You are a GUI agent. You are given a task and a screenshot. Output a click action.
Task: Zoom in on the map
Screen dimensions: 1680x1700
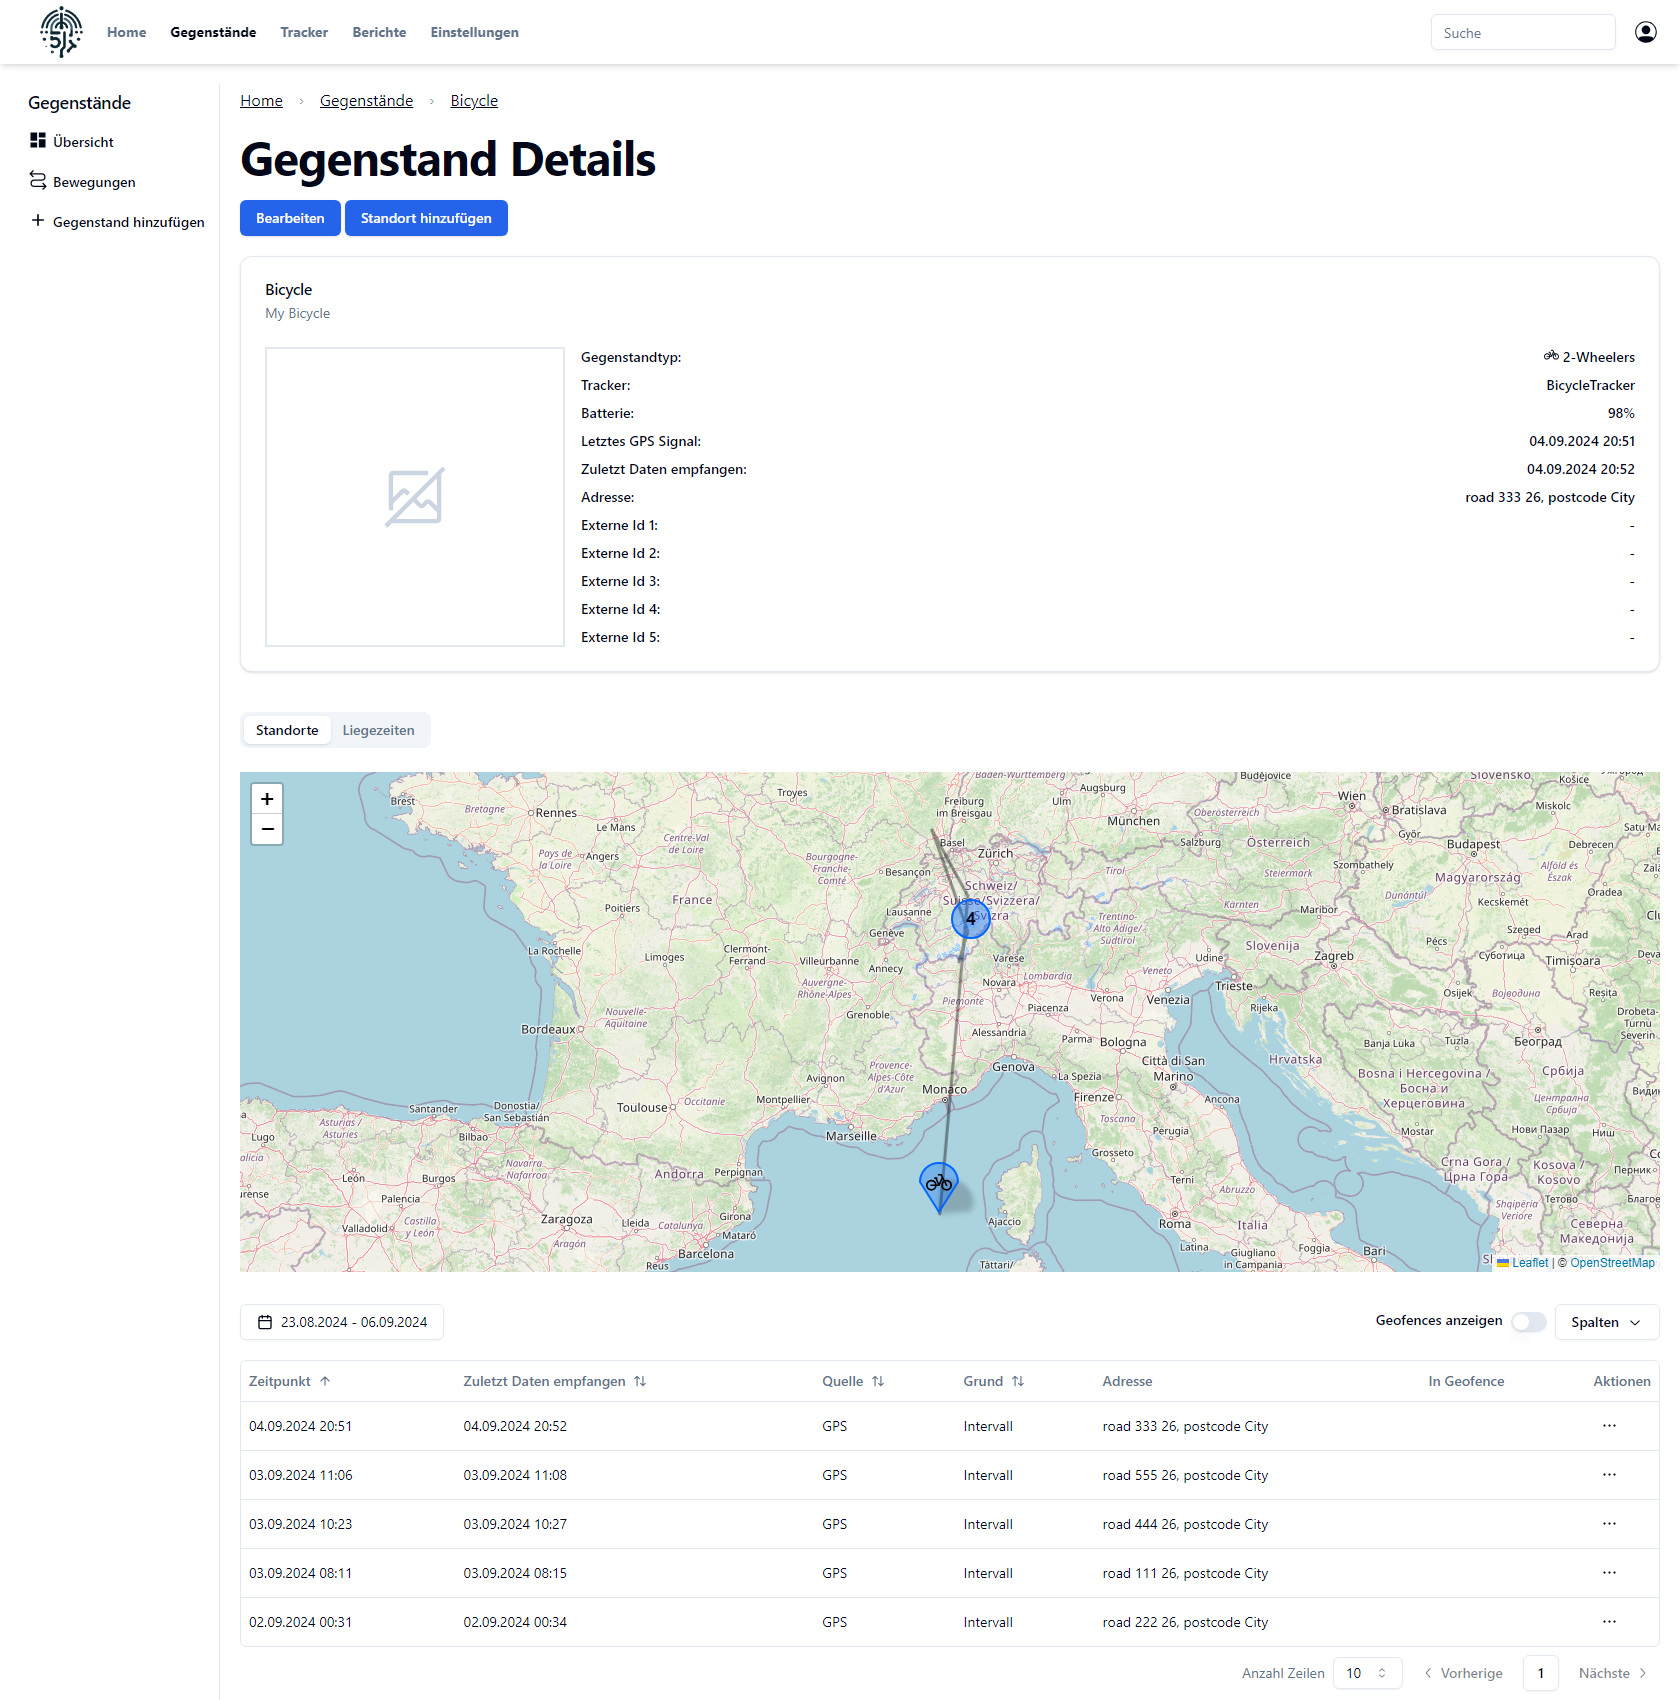tap(267, 799)
